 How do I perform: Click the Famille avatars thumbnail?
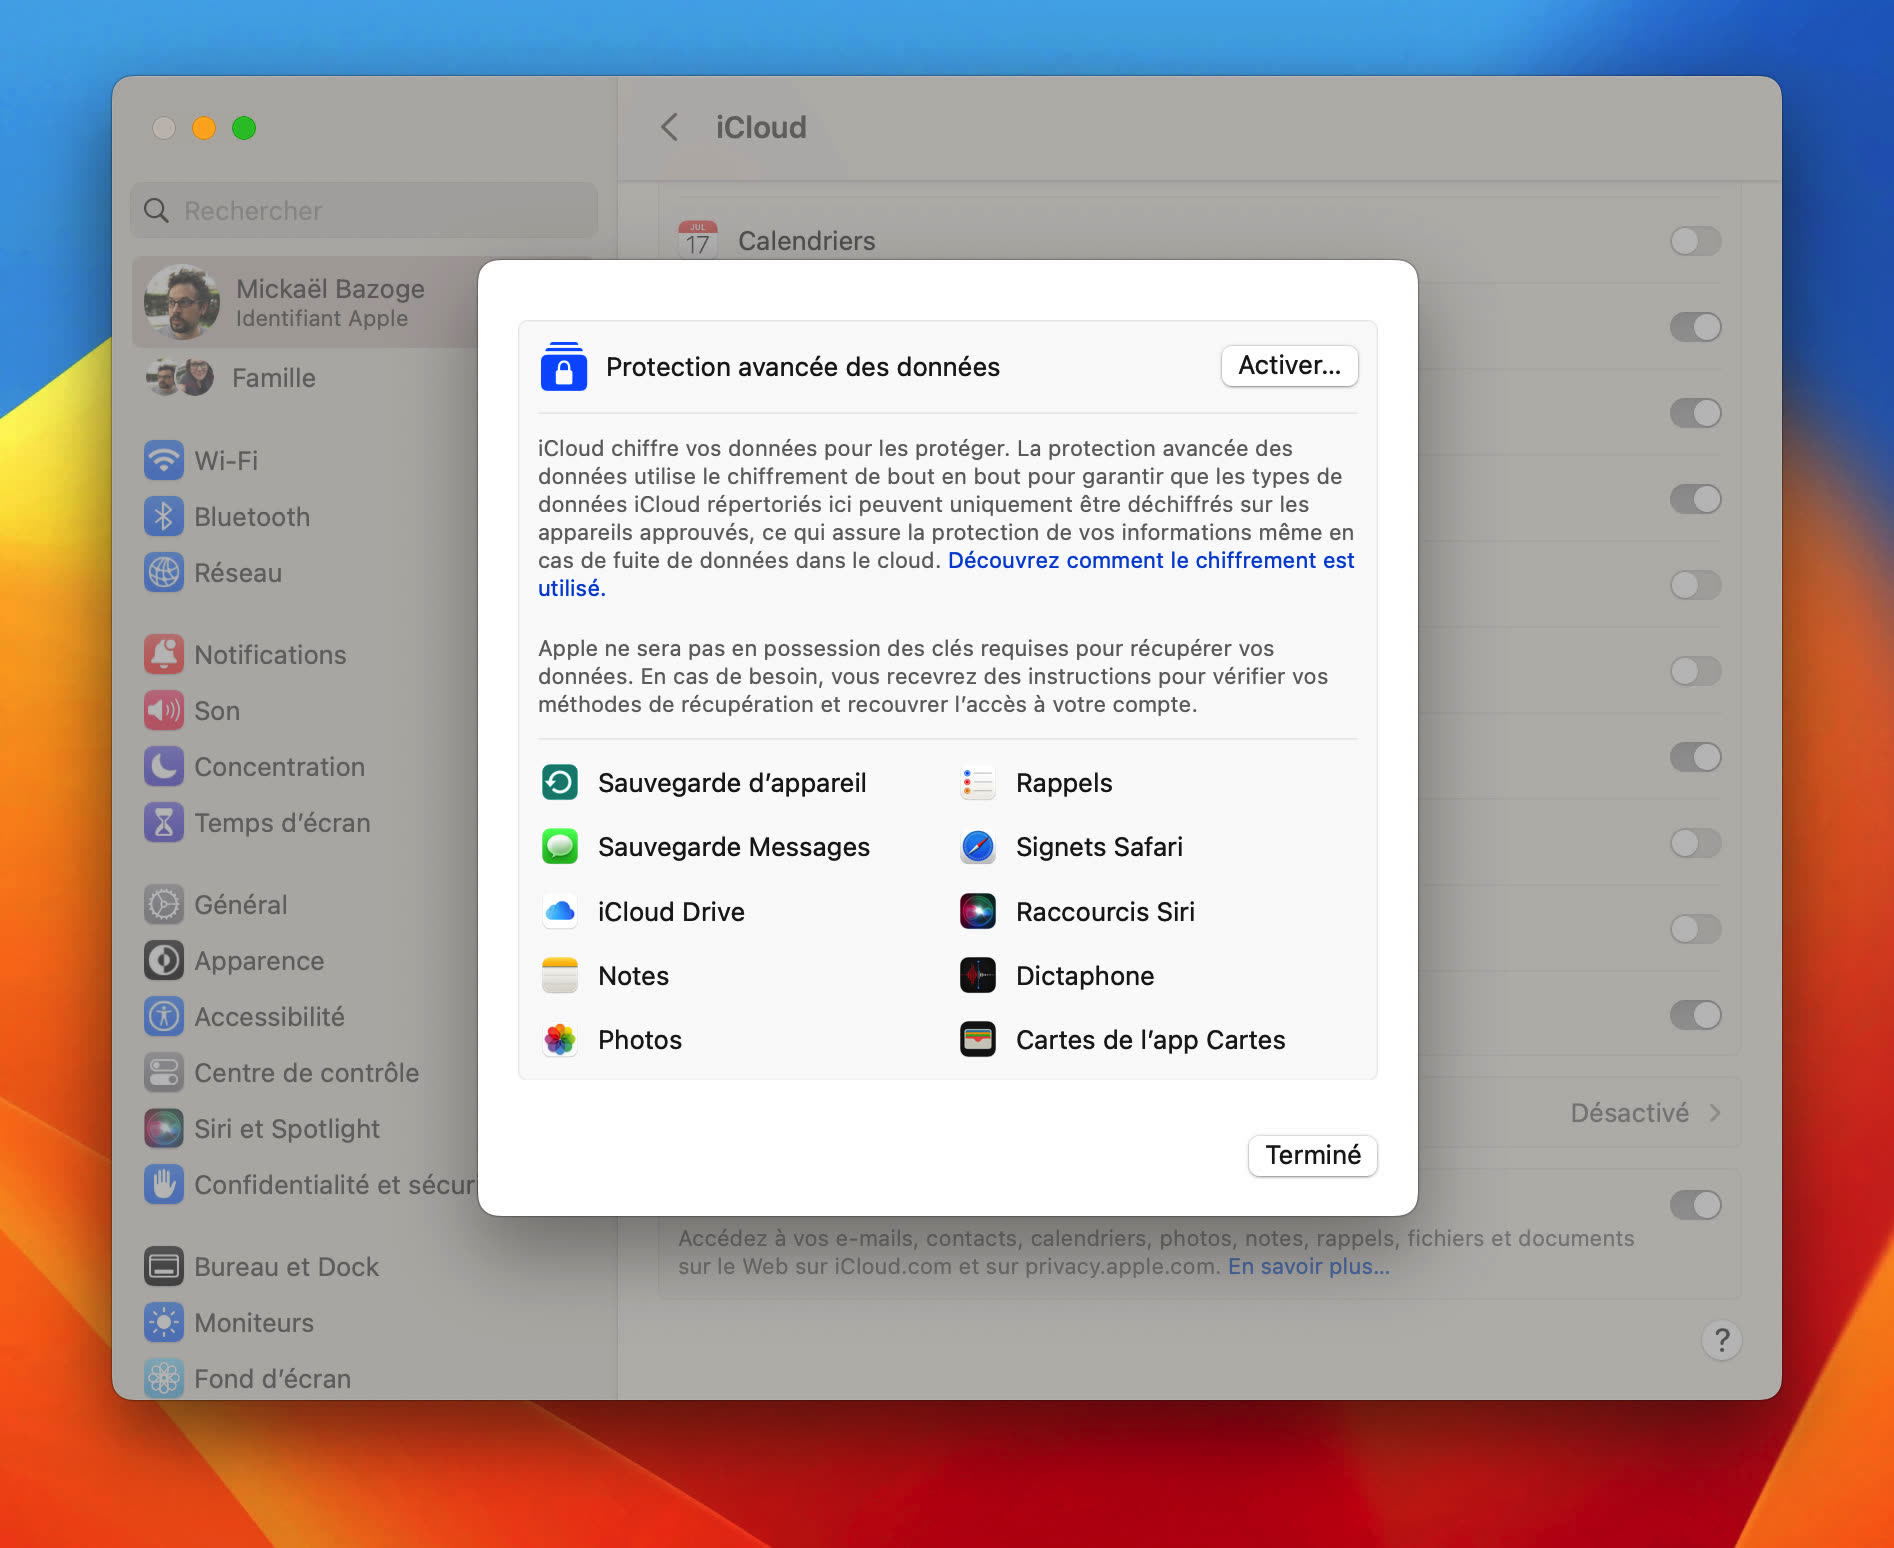tap(180, 377)
